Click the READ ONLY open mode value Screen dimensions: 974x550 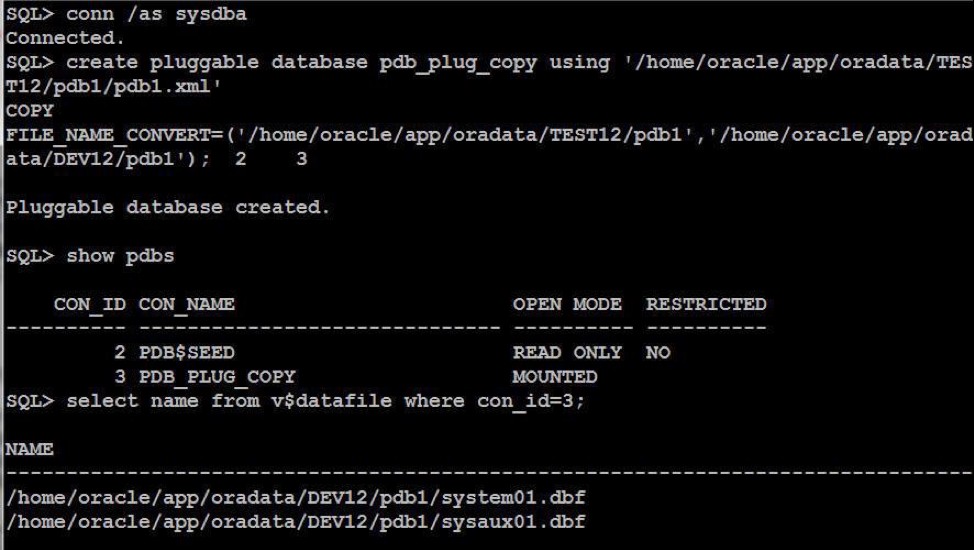pos(567,353)
